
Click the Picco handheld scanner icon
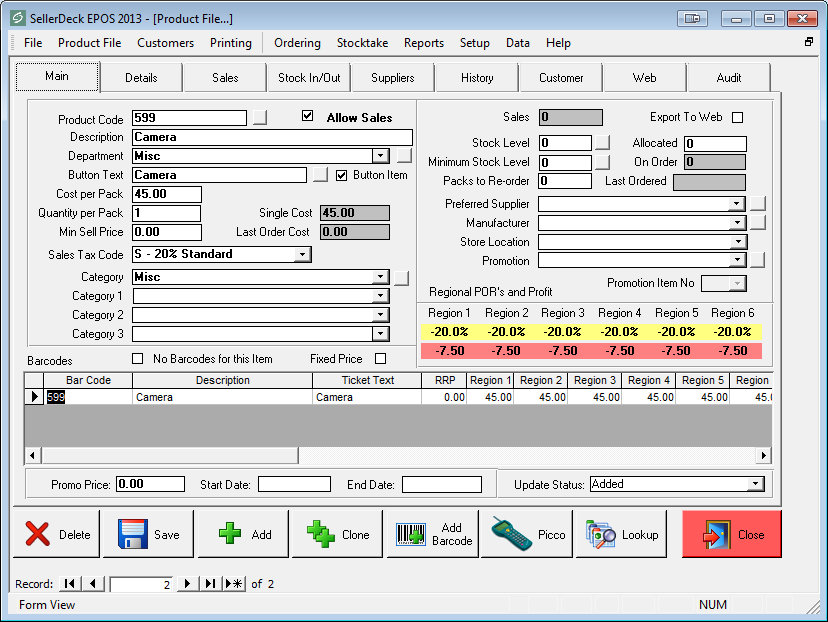pos(511,534)
